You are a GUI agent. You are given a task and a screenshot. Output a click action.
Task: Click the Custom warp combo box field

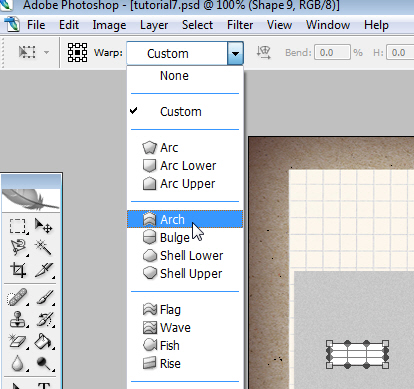coord(177,53)
